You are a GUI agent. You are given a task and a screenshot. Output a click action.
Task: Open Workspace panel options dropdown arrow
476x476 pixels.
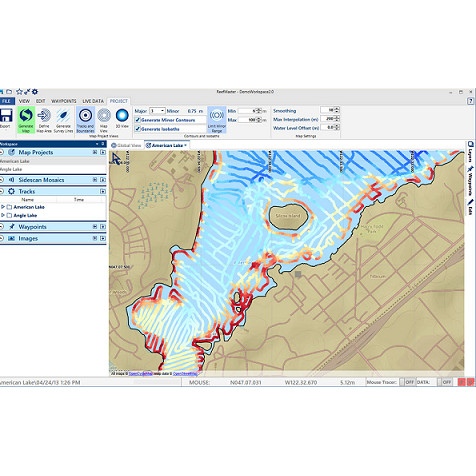point(97,144)
